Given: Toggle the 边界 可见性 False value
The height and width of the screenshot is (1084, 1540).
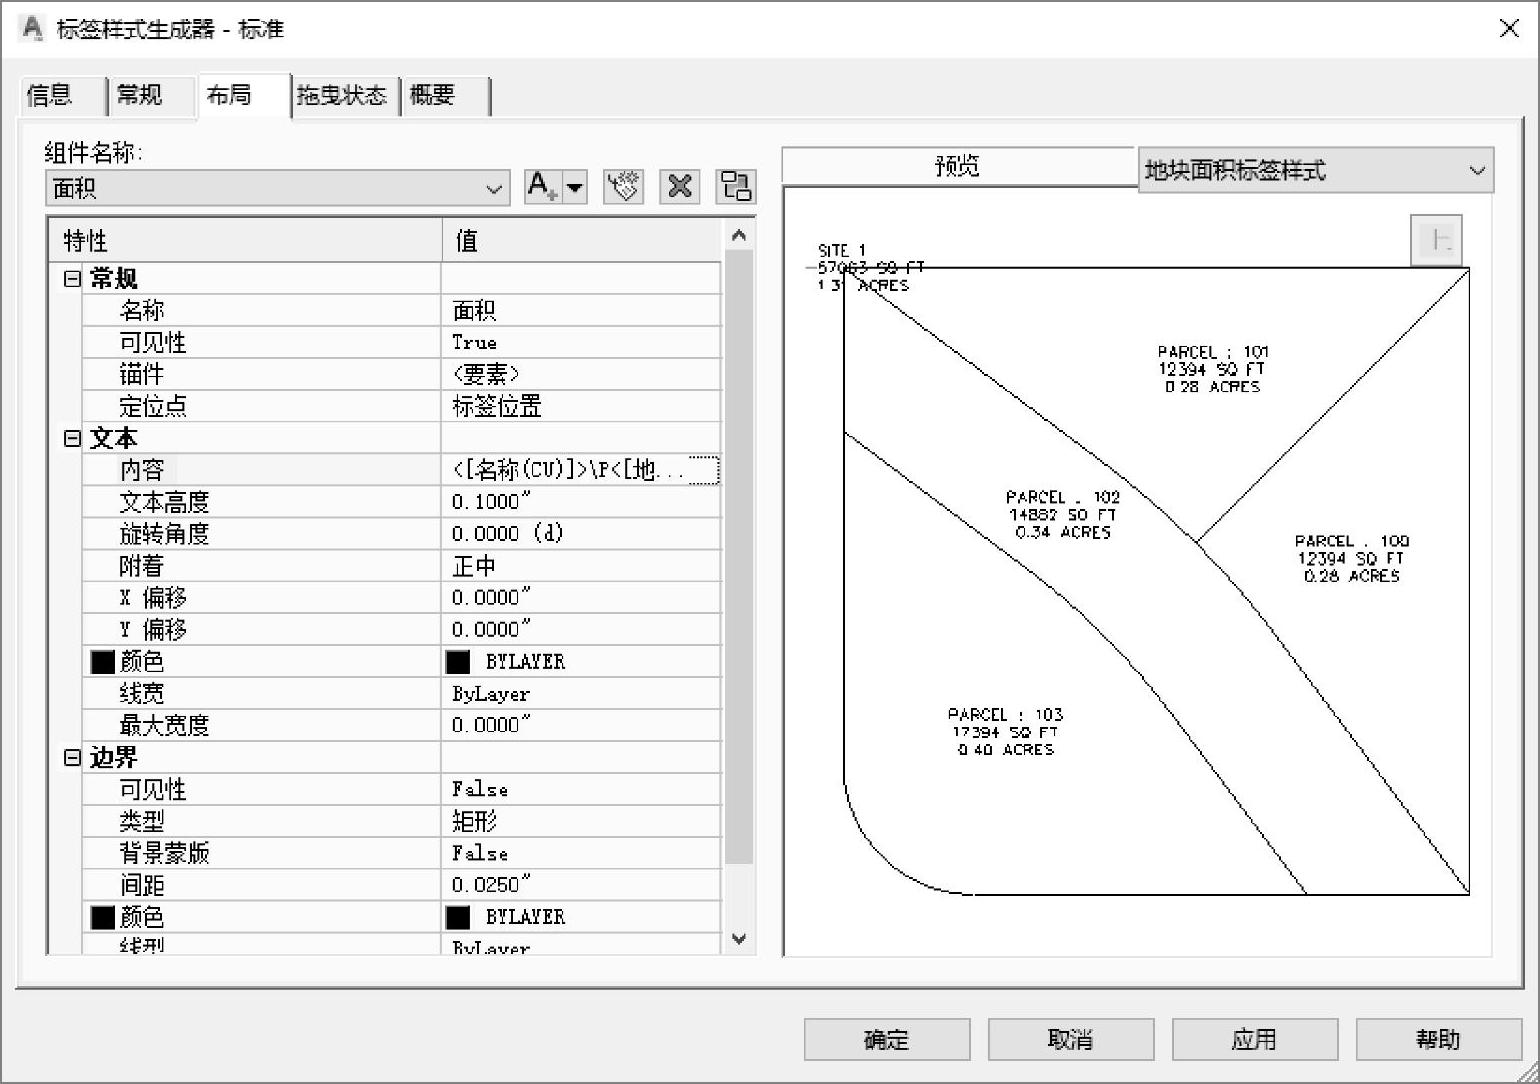Looking at the screenshot, I should 580,789.
